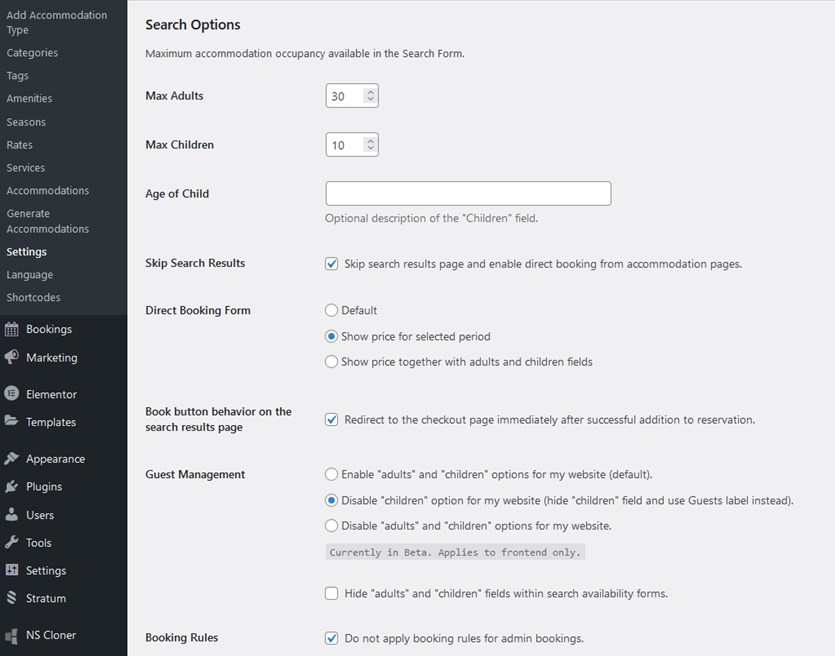Toggle the Skip Search Results checkbox
The height and width of the screenshot is (656, 835).
(332, 264)
